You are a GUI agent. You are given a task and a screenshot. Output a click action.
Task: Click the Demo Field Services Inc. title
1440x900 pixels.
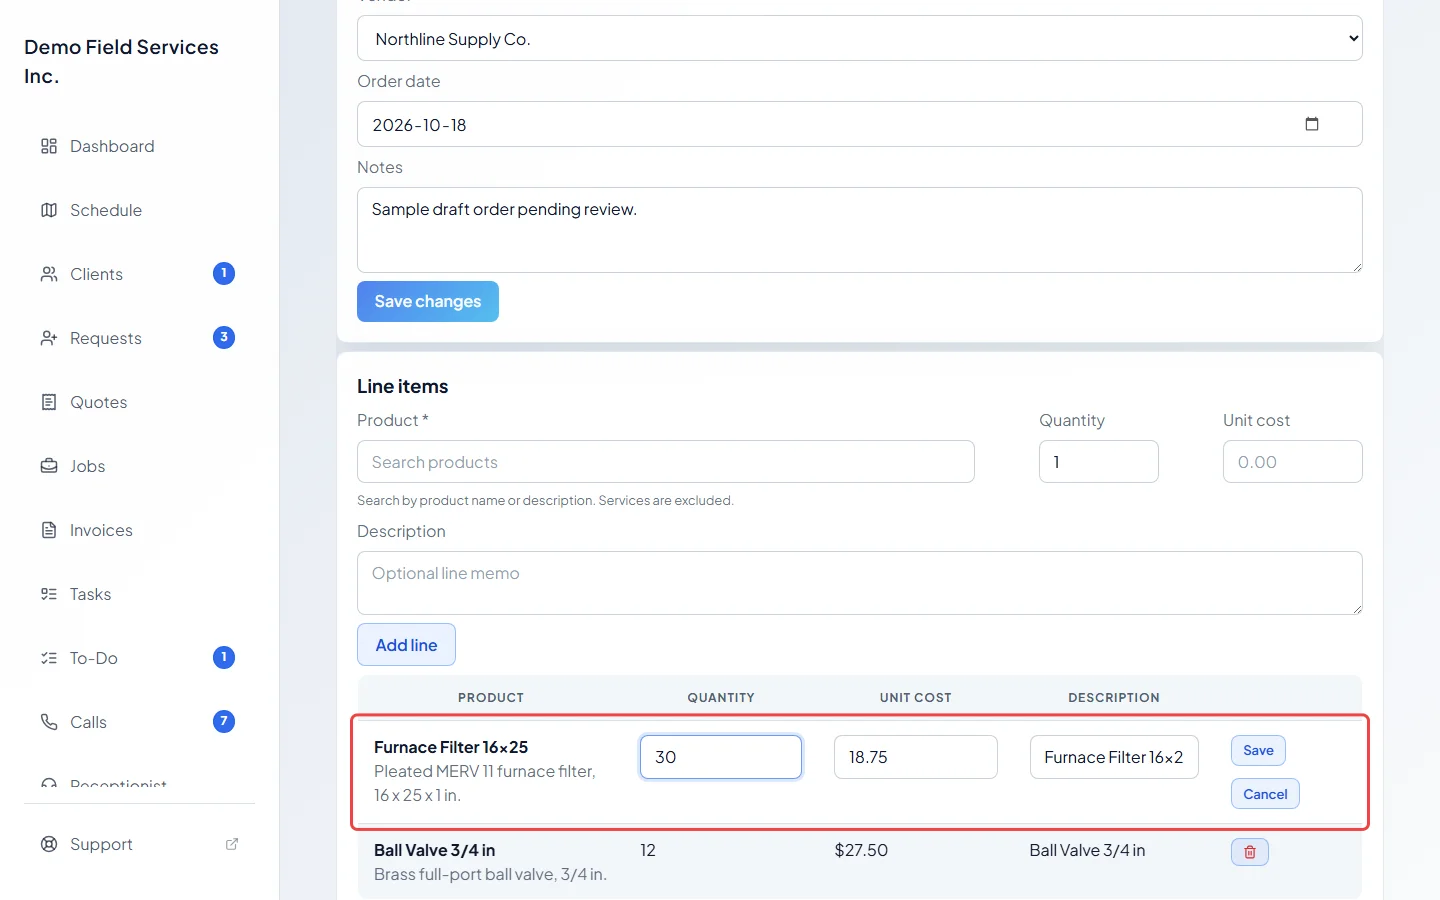121,62
